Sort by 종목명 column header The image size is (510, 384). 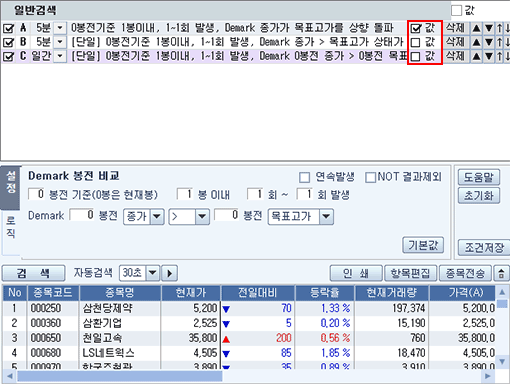120,293
